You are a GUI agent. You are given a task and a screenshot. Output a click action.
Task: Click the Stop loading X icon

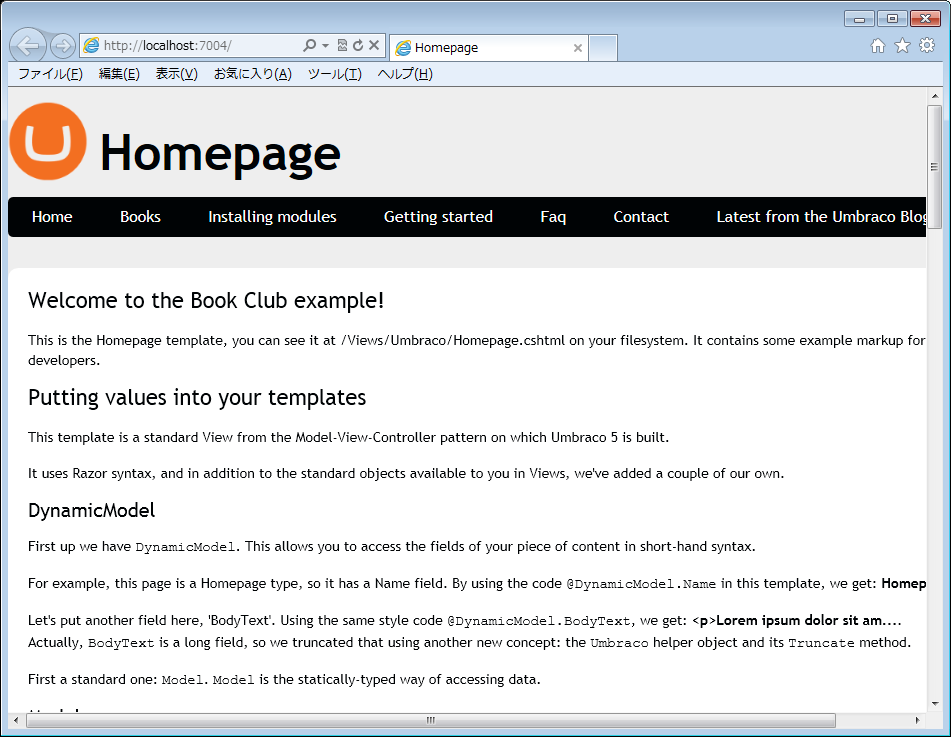coord(374,46)
